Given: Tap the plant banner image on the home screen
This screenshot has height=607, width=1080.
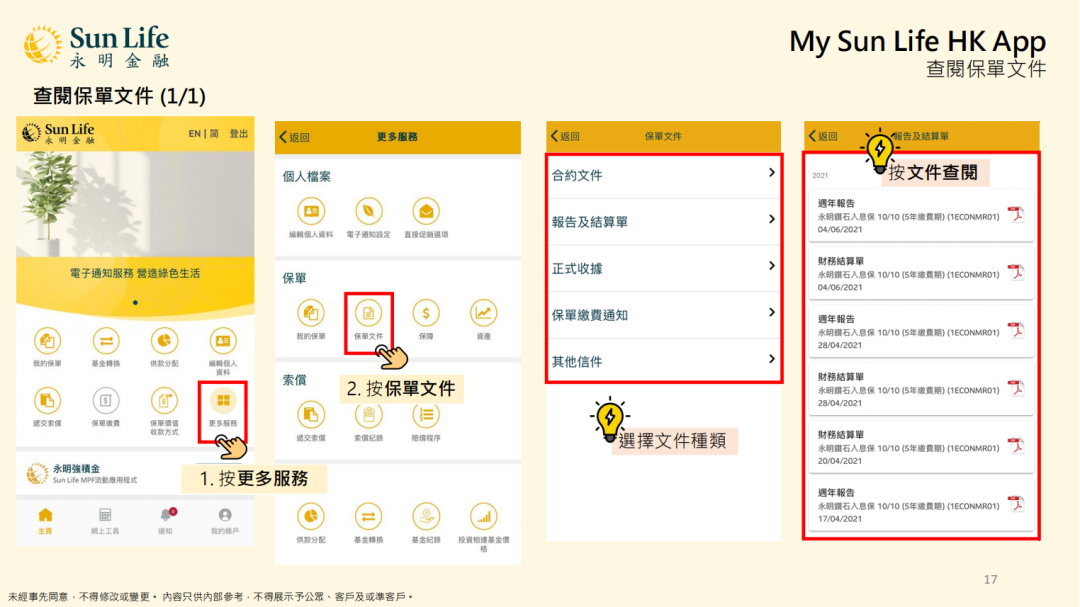Looking at the screenshot, I should click(135, 204).
